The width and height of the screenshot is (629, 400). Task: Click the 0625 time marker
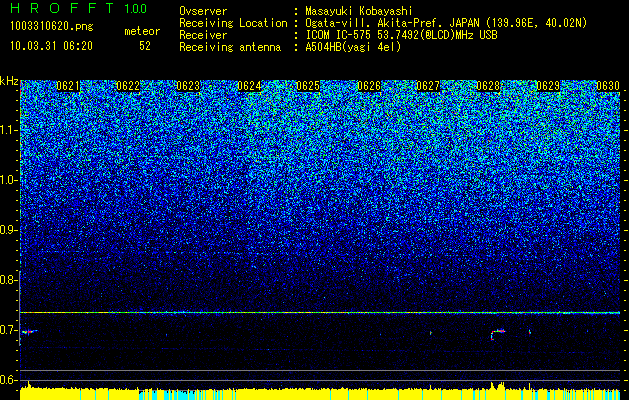pos(308,86)
